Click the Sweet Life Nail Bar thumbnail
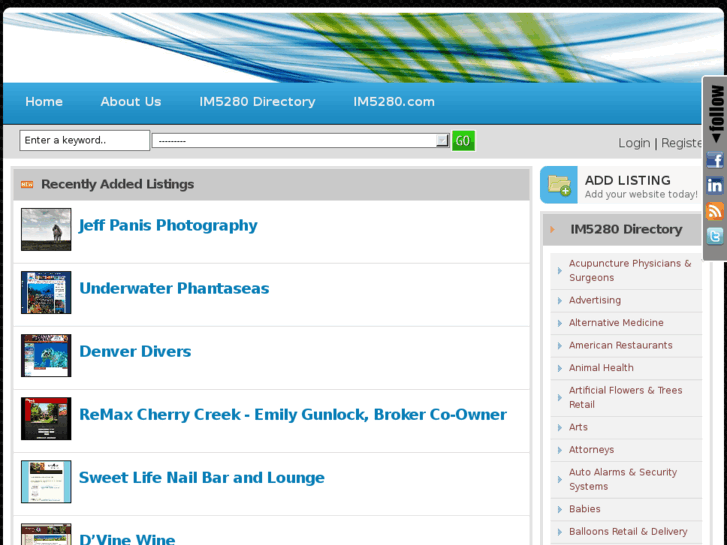Screen dimensions: 727x545 click(46, 481)
